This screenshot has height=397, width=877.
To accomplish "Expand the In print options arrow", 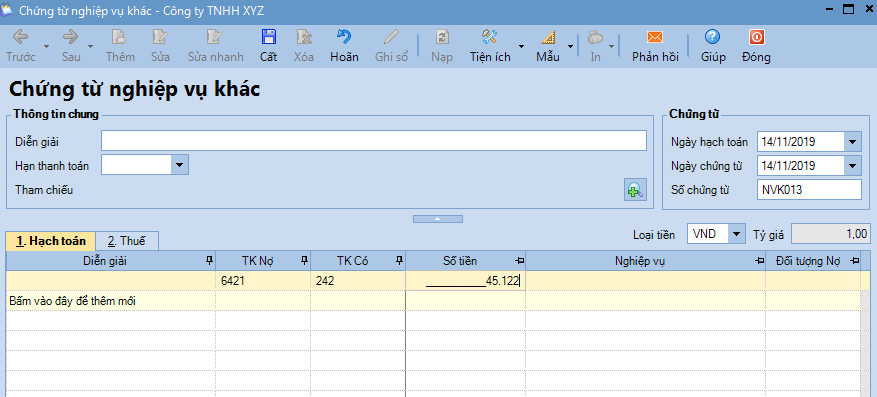I will point(612,46).
